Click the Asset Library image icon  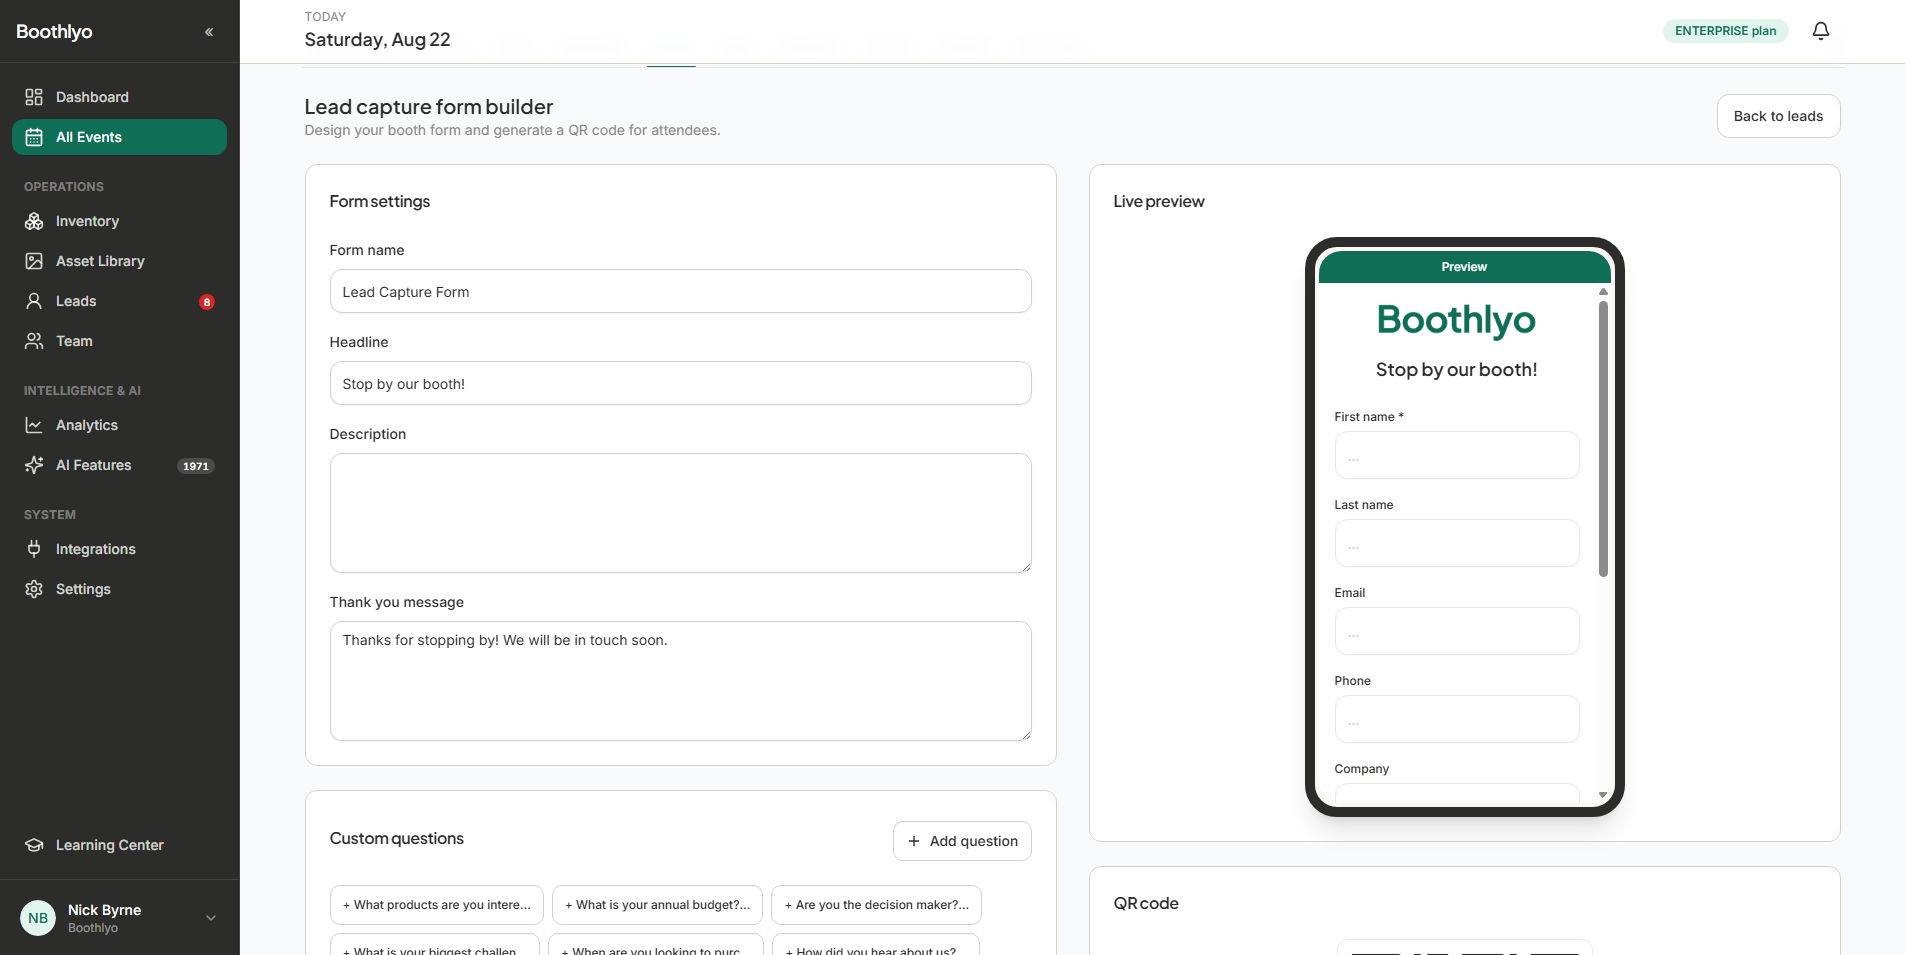[34, 261]
